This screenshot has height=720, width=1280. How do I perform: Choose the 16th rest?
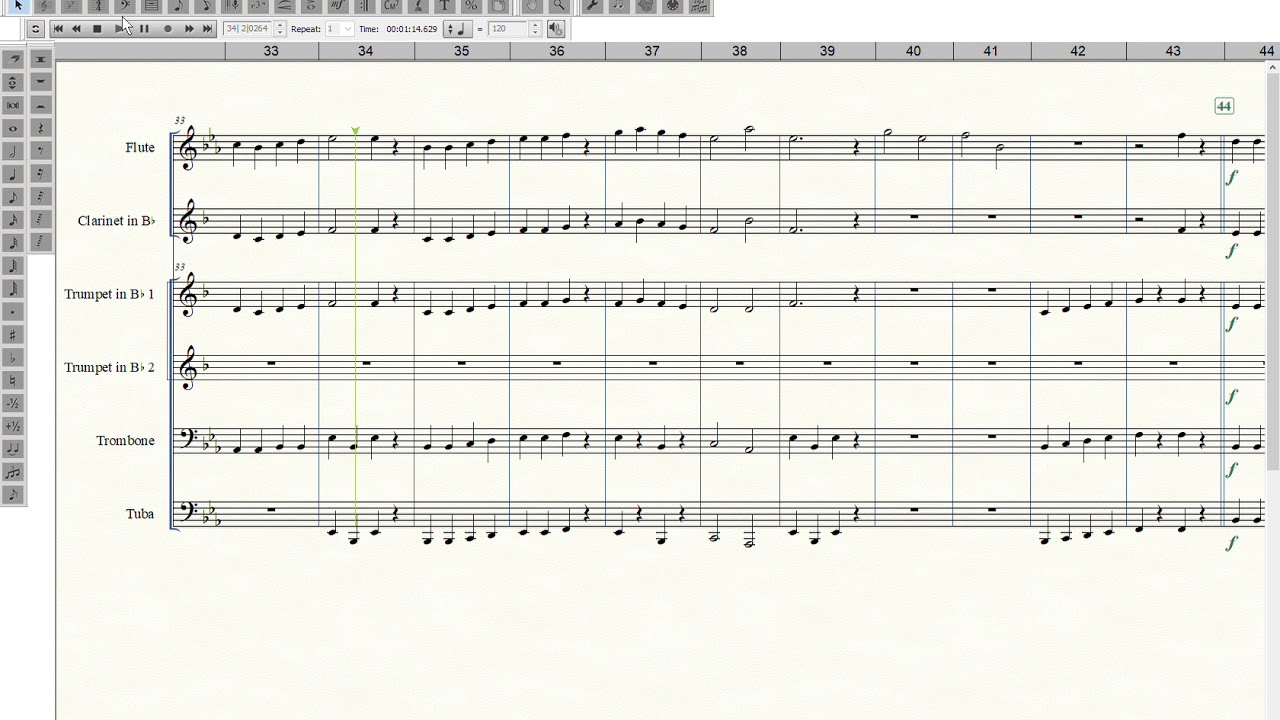click(40, 174)
